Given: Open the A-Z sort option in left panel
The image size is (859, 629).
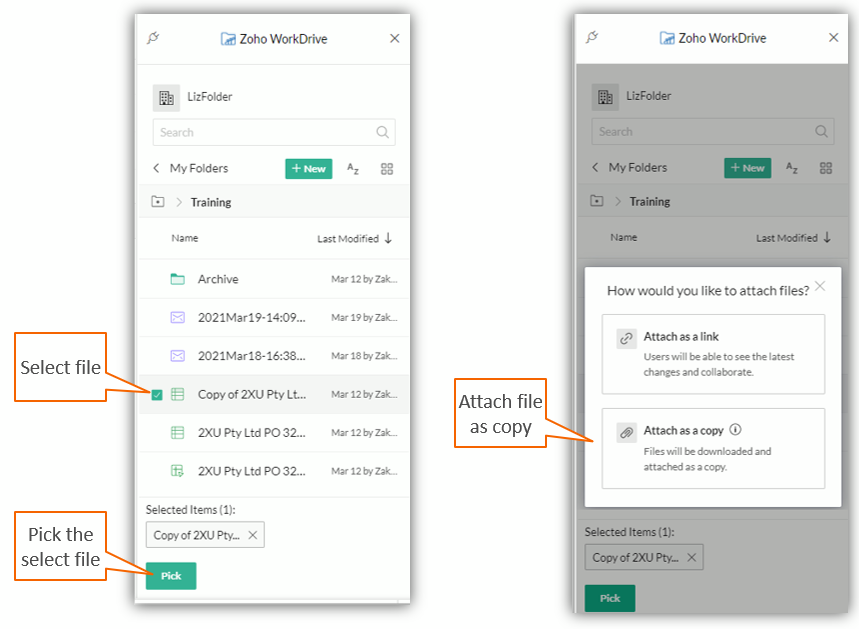Looking at the screenshot, I should [353, 169].
